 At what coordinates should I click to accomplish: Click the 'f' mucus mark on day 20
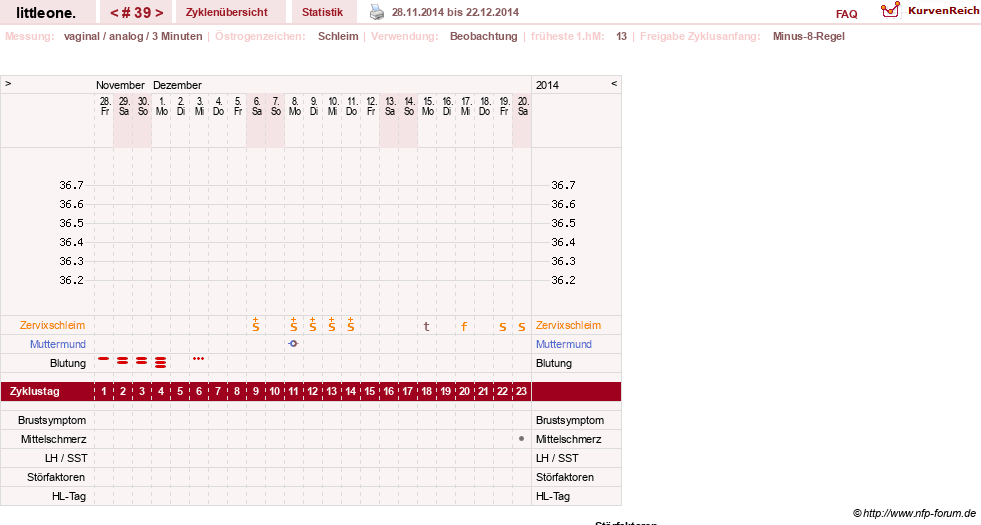pos(464,326)
